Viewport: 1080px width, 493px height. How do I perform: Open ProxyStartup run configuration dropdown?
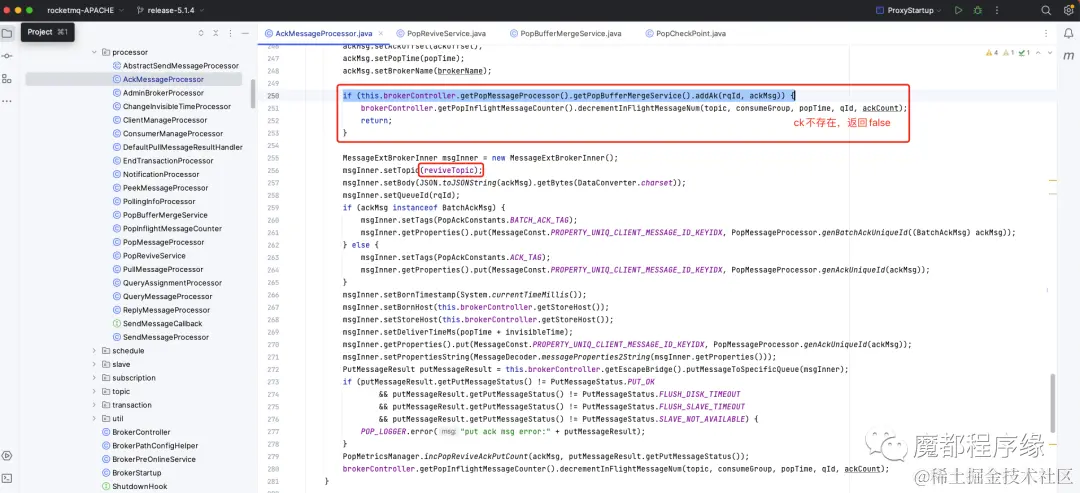(x=908, y=10)
